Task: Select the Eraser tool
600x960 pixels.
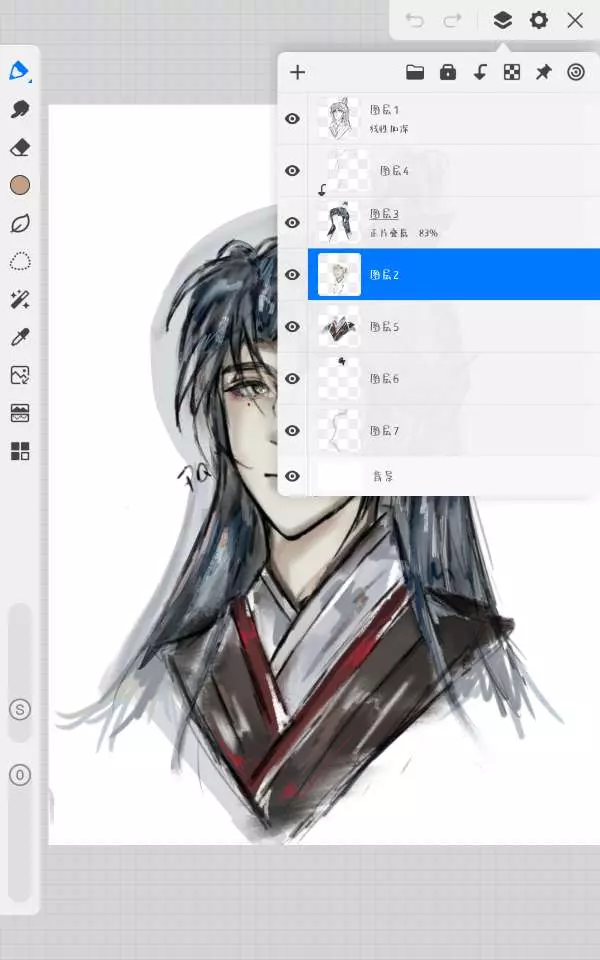Action: tap(19, 147)
